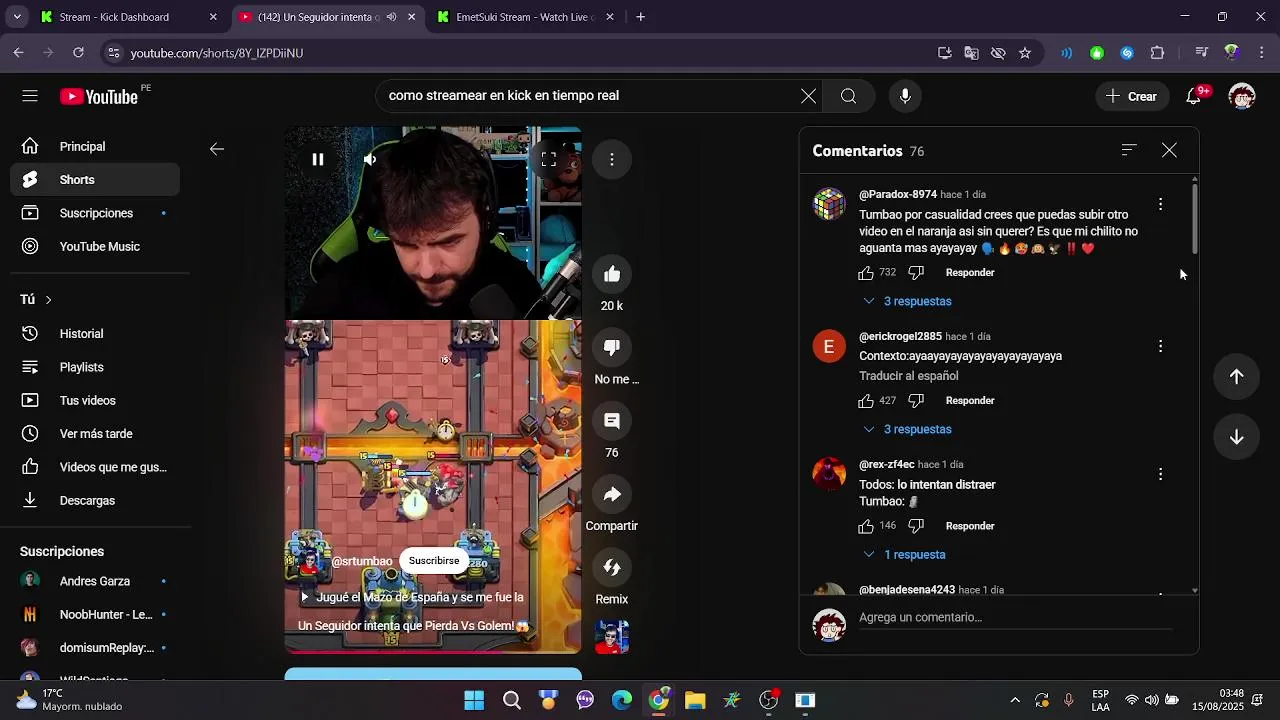Open options for rex-zf4ec comment
1280x720 pixels.
pyautogui.click(x=1160, y=474)
